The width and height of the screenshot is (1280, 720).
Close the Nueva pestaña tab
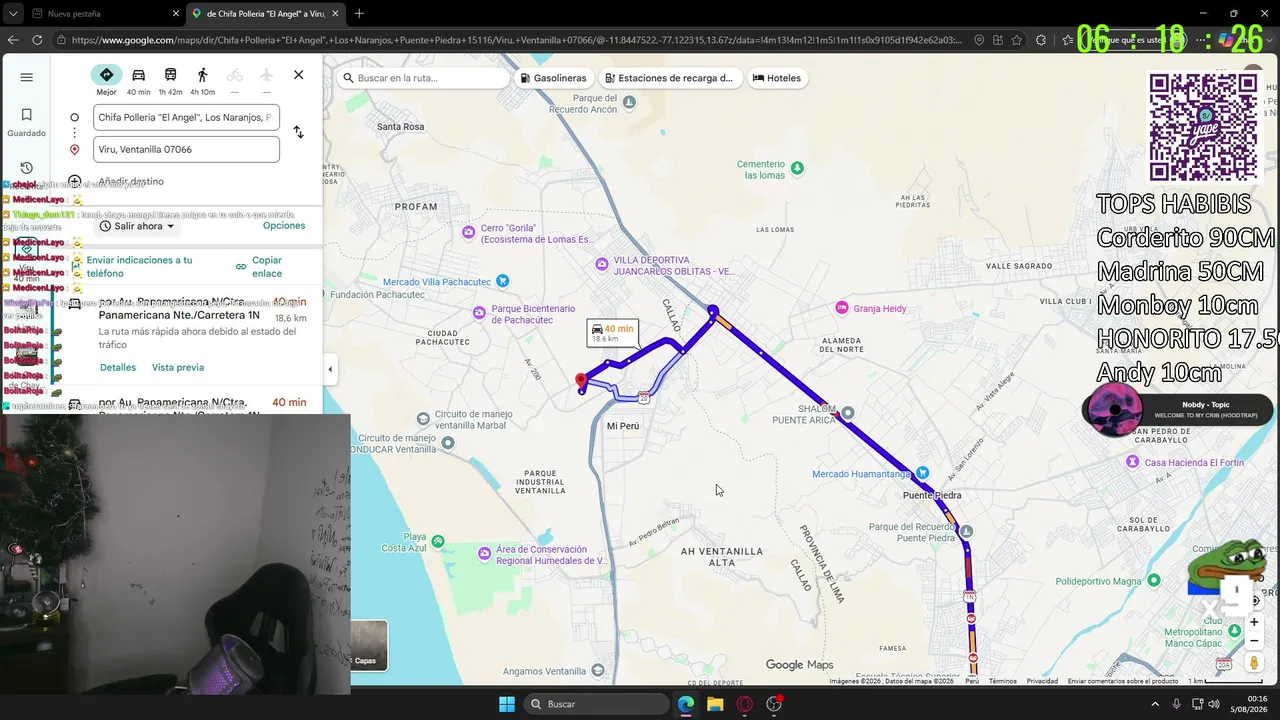(x=176, y=14)
